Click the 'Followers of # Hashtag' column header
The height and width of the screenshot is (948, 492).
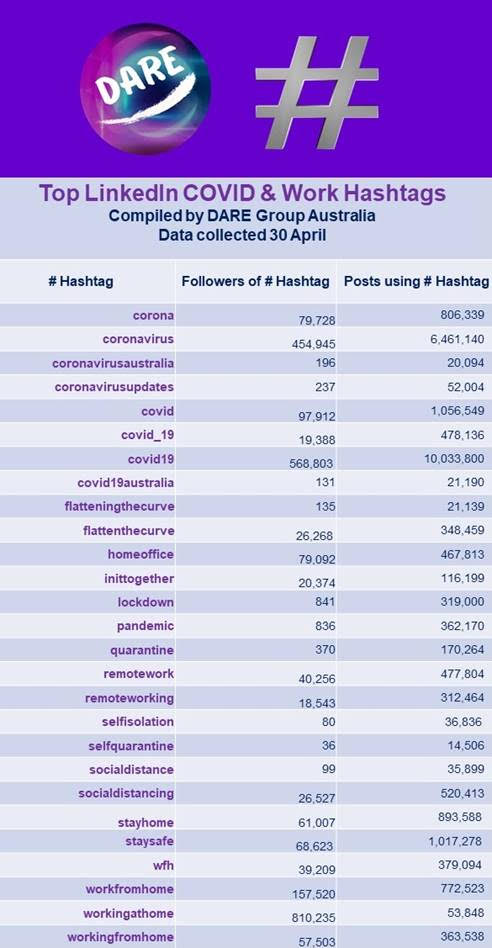[256, 281]
